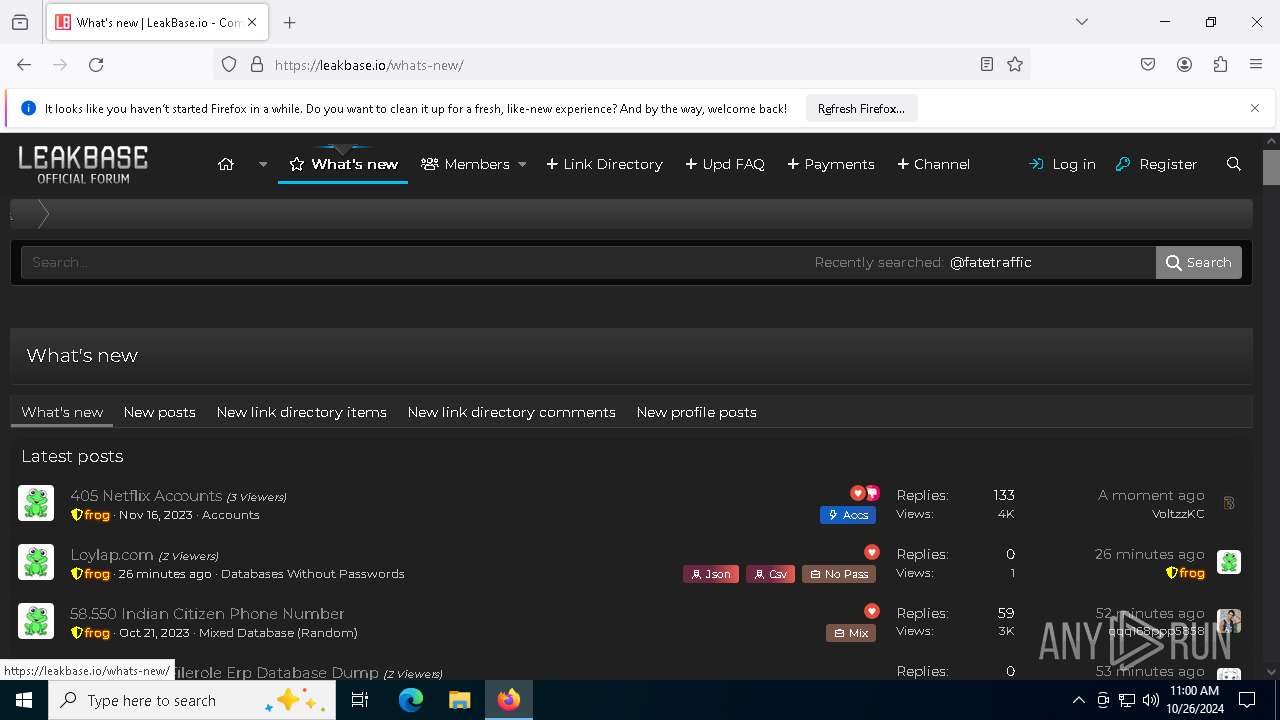Open the What's new navigation menu
This screenshot has height=720, width=1280.
343,164
